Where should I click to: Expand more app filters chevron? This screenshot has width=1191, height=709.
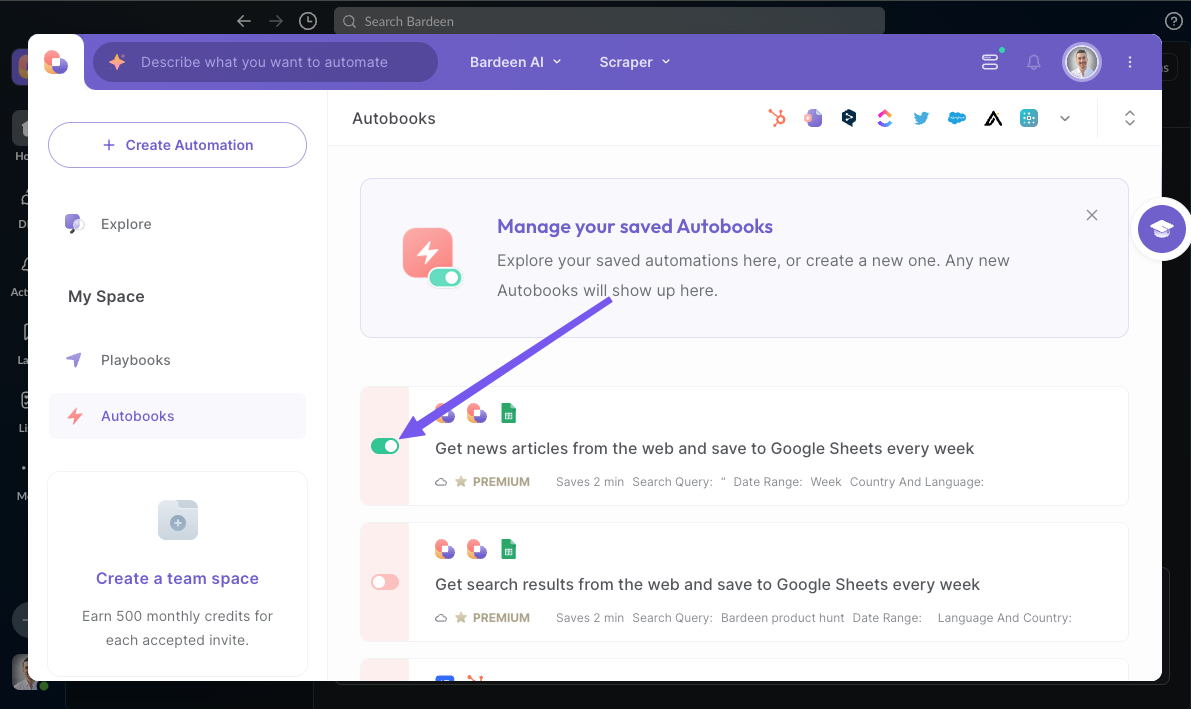point(1065,119)
